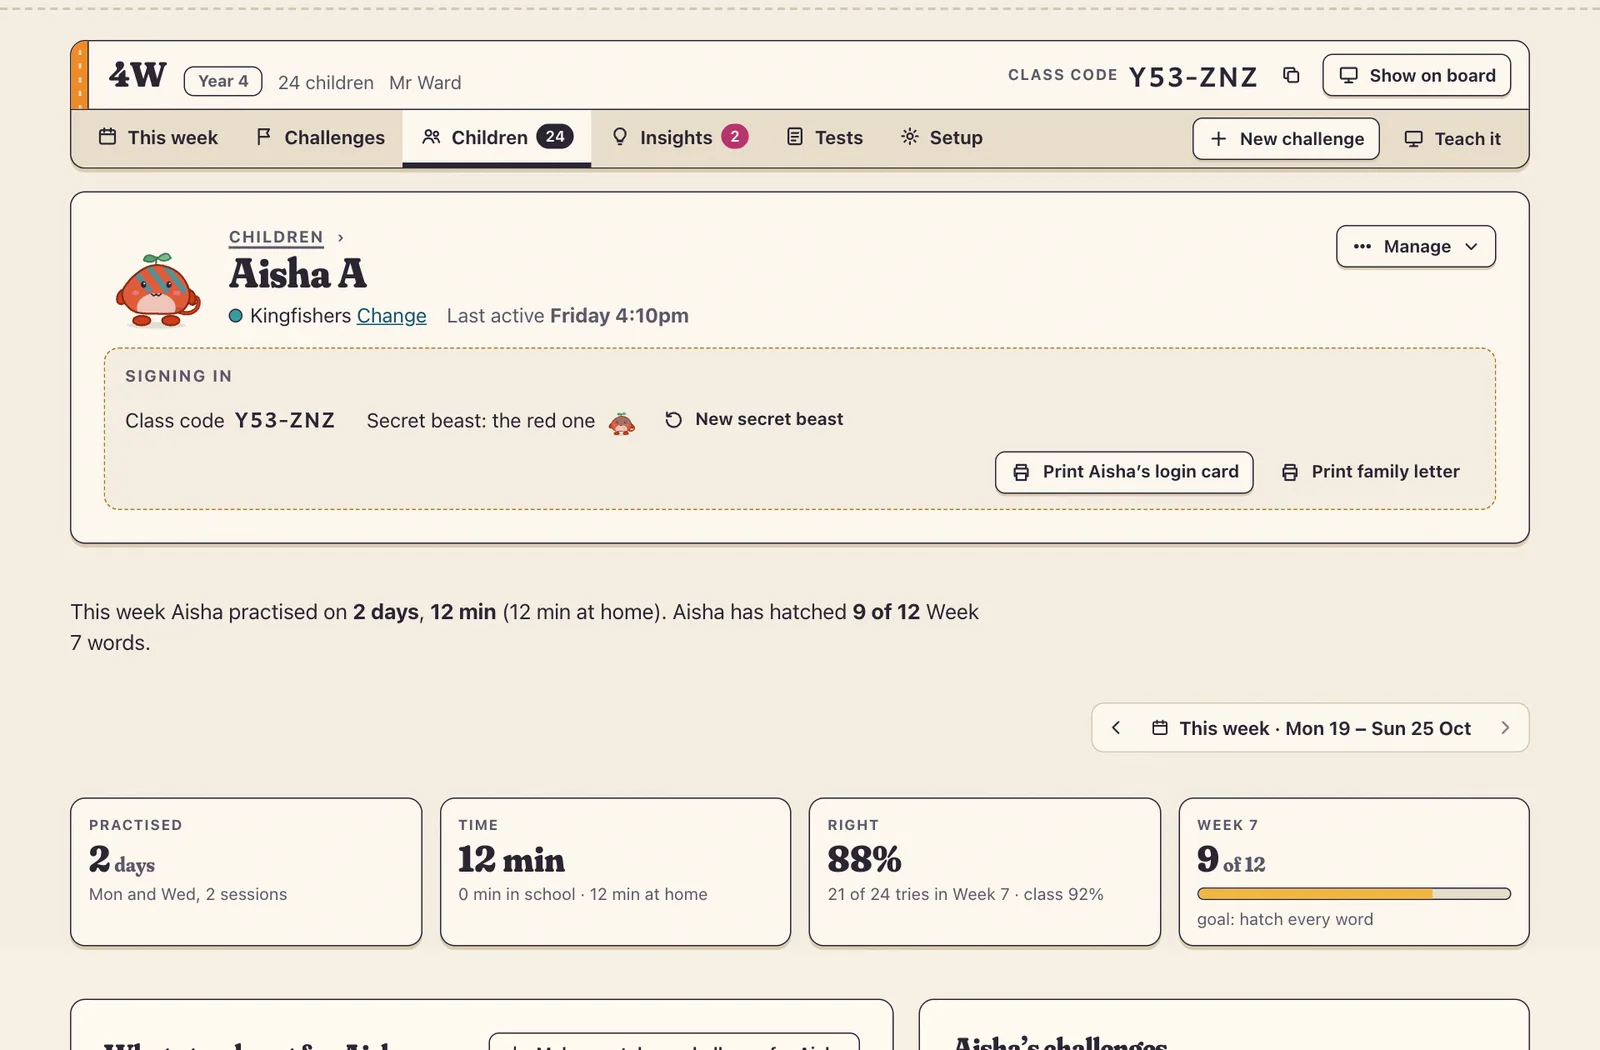Open the week range picker

pos(1311,728)
